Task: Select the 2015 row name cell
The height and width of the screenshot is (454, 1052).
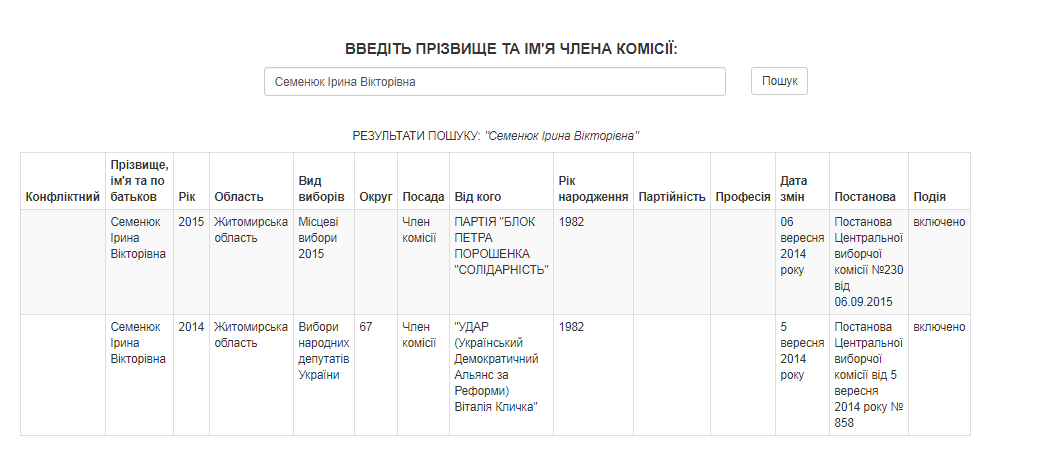Action: (x=139, y=262)
